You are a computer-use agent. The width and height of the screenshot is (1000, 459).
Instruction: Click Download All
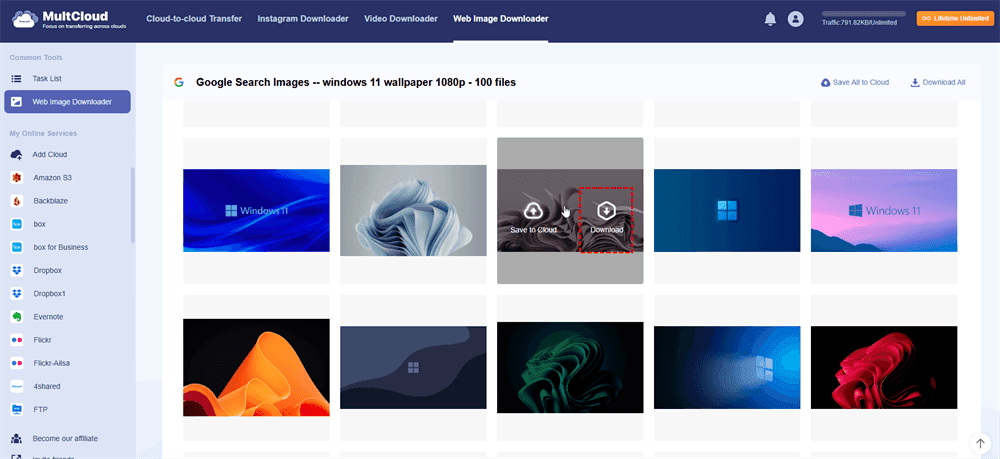pyautogui.click(x=938, y=82)
